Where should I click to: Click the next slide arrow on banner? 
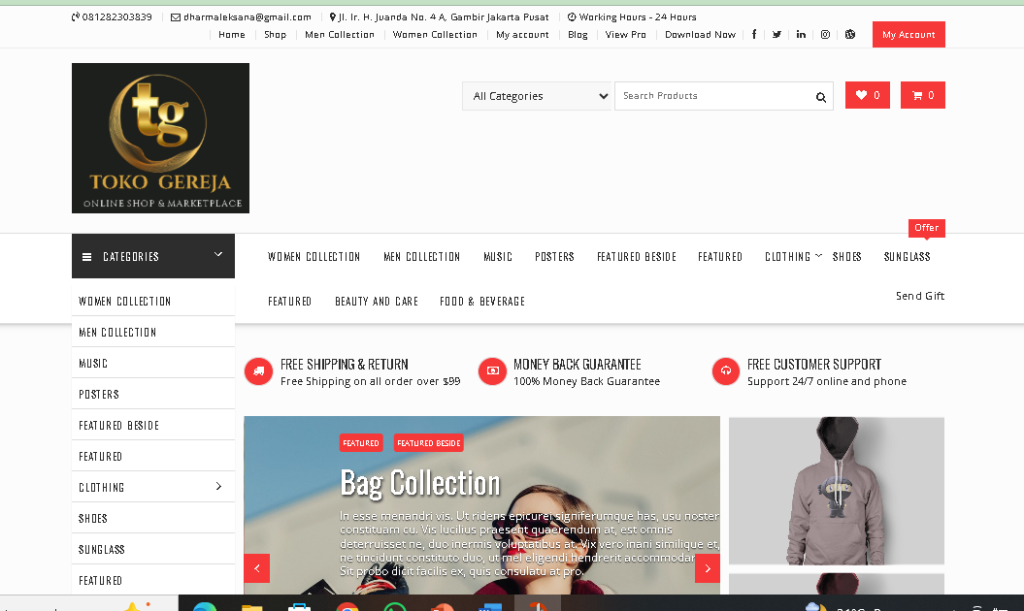point(707,568)
